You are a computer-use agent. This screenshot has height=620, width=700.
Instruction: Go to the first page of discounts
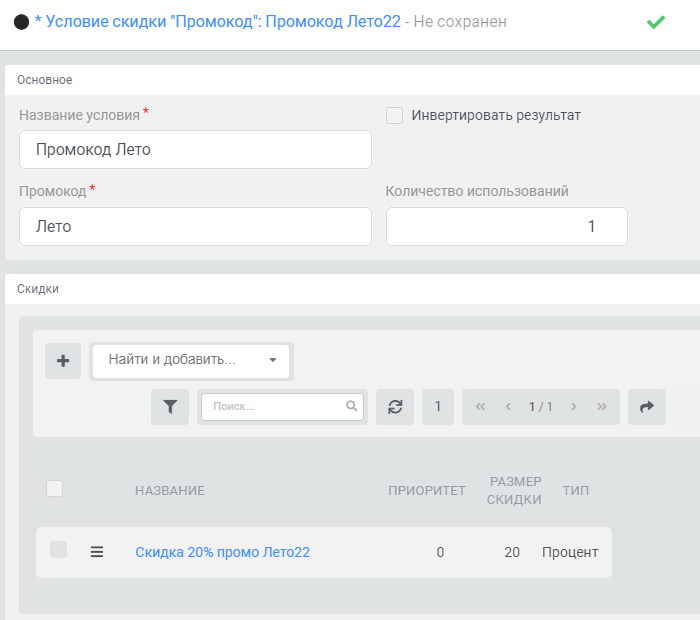(x=480, y=407)
